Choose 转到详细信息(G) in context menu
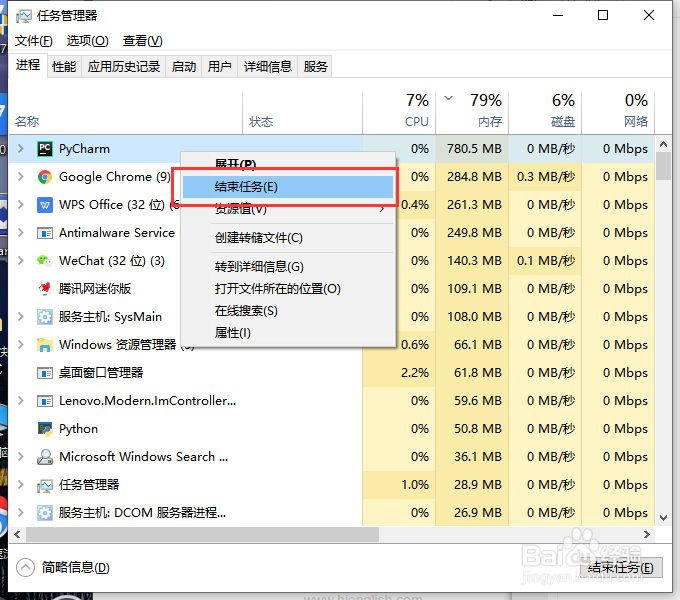This screenshot has height=600, width=680. tap(288, 267)
